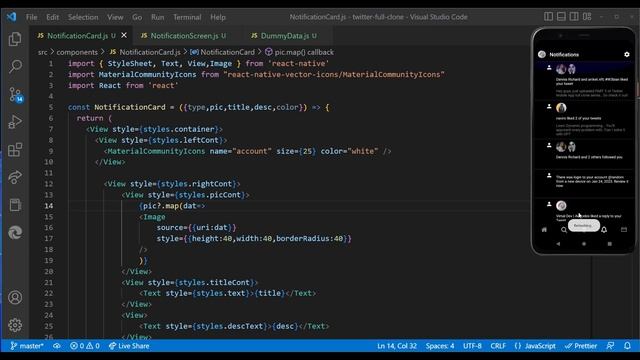Open Source Control view with 14 changes
The width and height of the screenshot is (640, 360).
(x=16, y=95)
